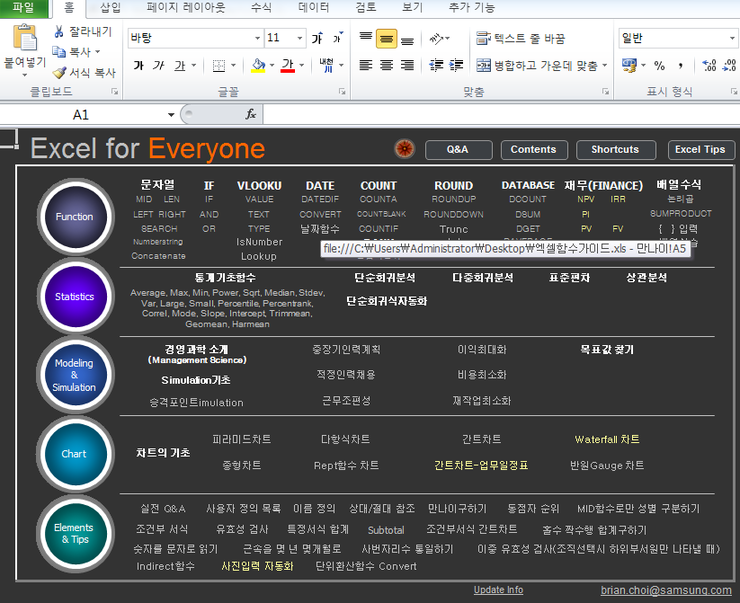Decrease font size with small 가 icon
Screen dimensions: 740x603
337,38
